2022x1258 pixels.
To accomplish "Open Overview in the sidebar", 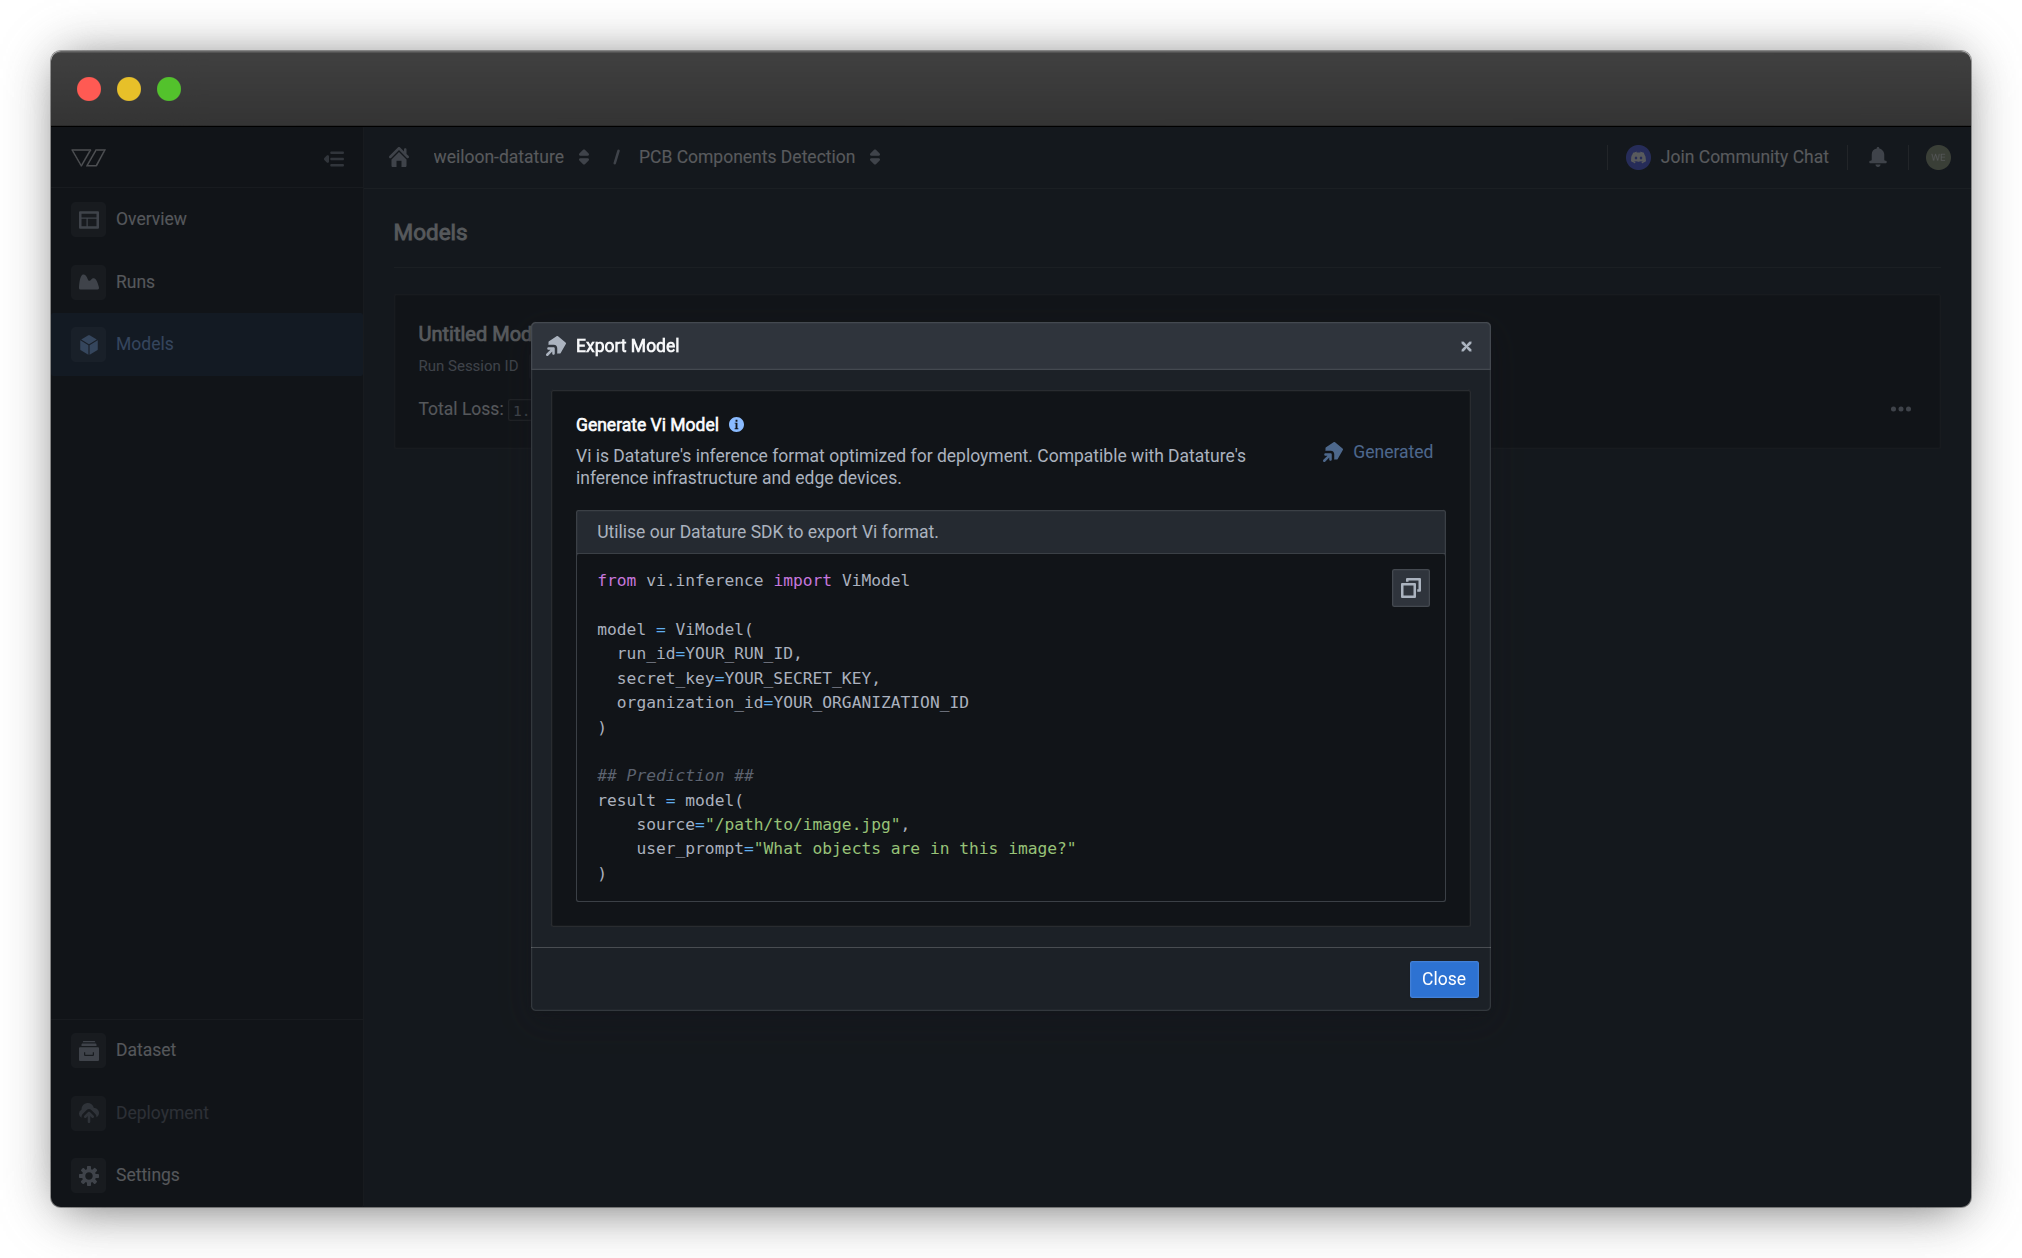I will click(x=150, y=219).
